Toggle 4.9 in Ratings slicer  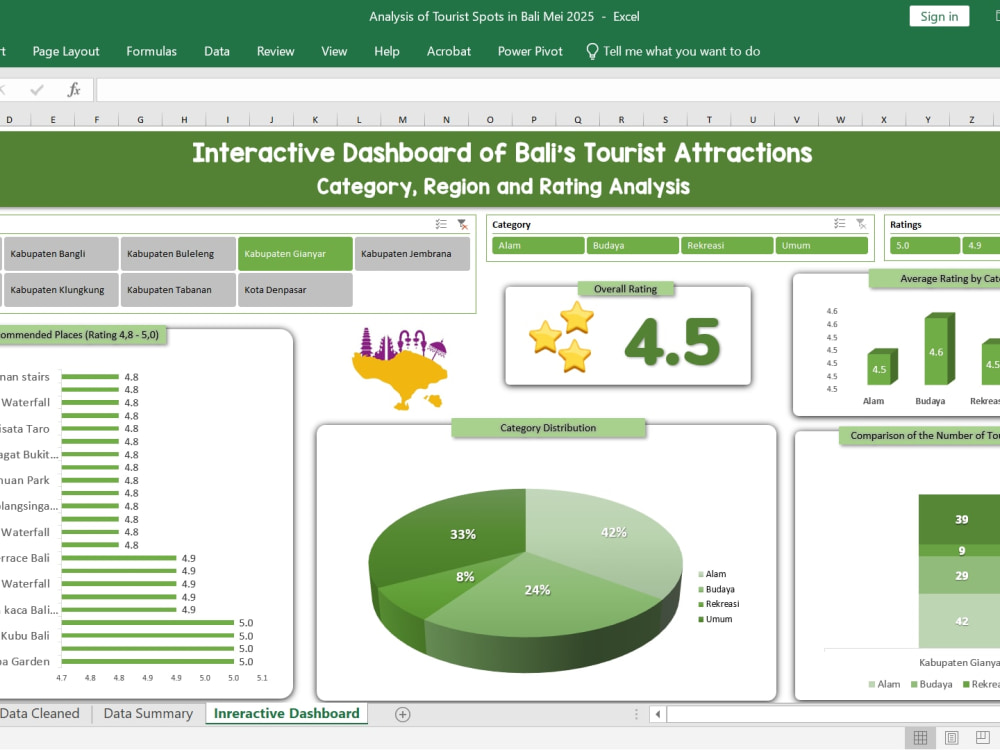tap(981, 246)
